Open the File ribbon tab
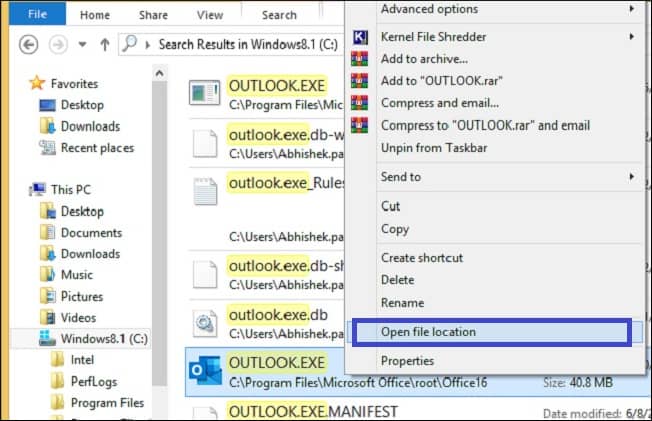Screen dimensions: 652x421 point(37,14)
